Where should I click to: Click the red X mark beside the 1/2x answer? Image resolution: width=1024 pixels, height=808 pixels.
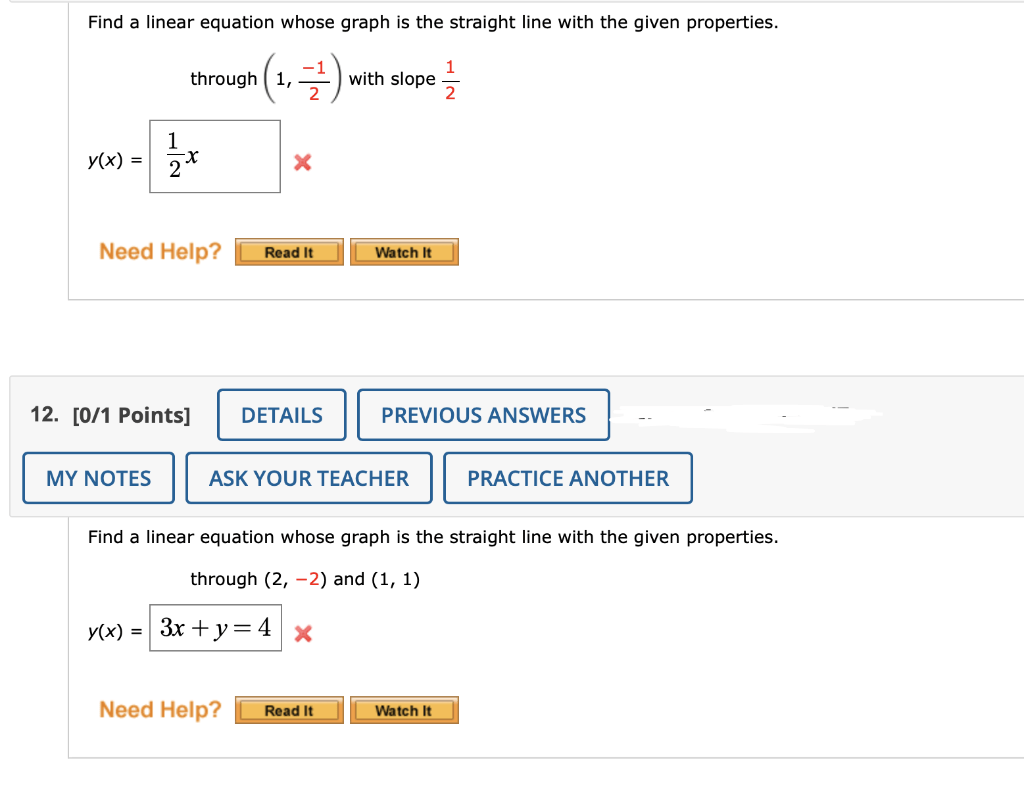pos(302,162)
